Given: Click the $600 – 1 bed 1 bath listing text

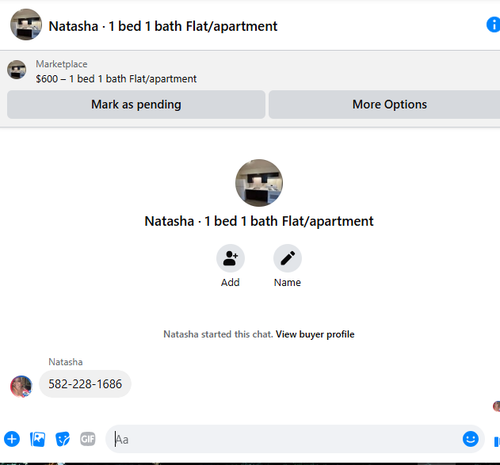Looking at the screenshot, I should click(116, 79).
